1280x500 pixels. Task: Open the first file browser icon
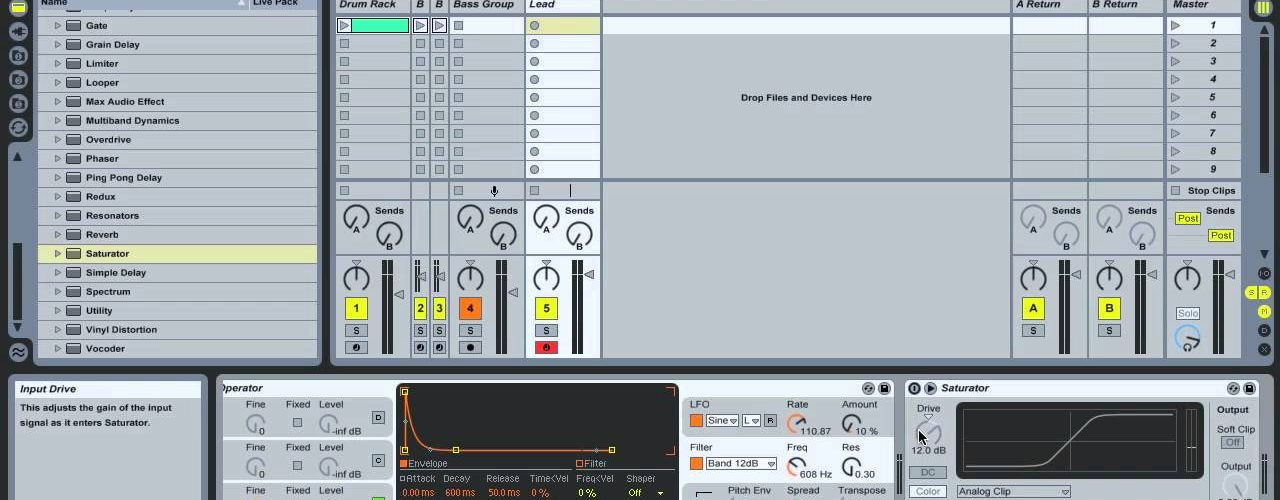pos(18,55)
